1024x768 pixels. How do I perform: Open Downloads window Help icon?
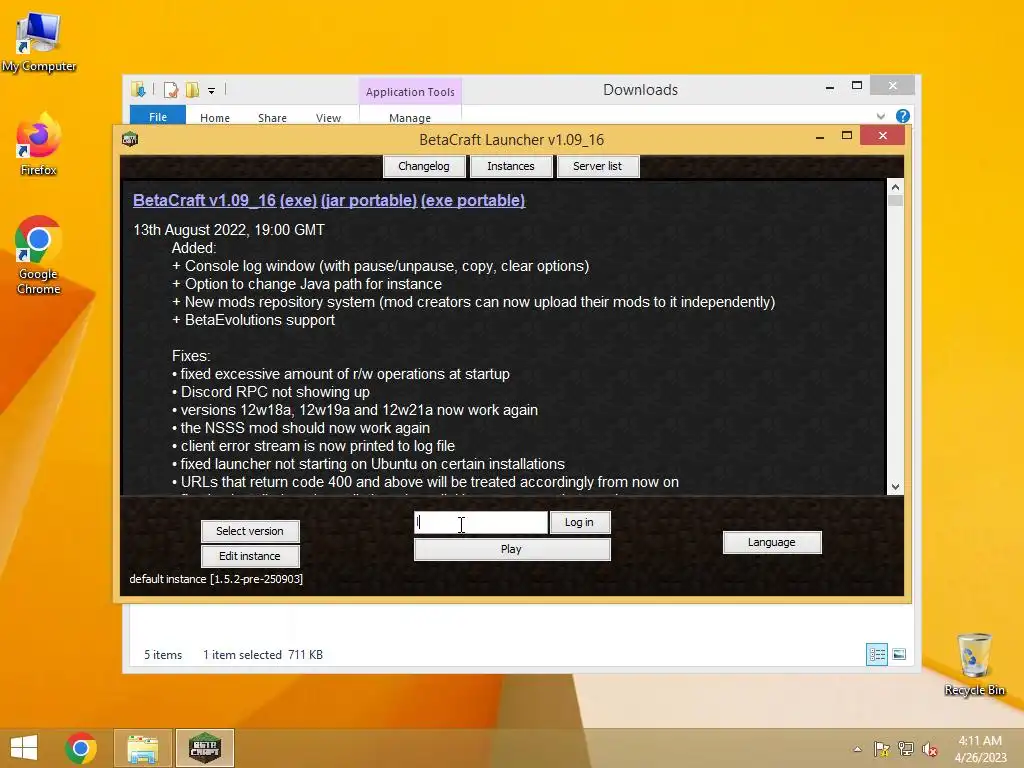[903, 116]
